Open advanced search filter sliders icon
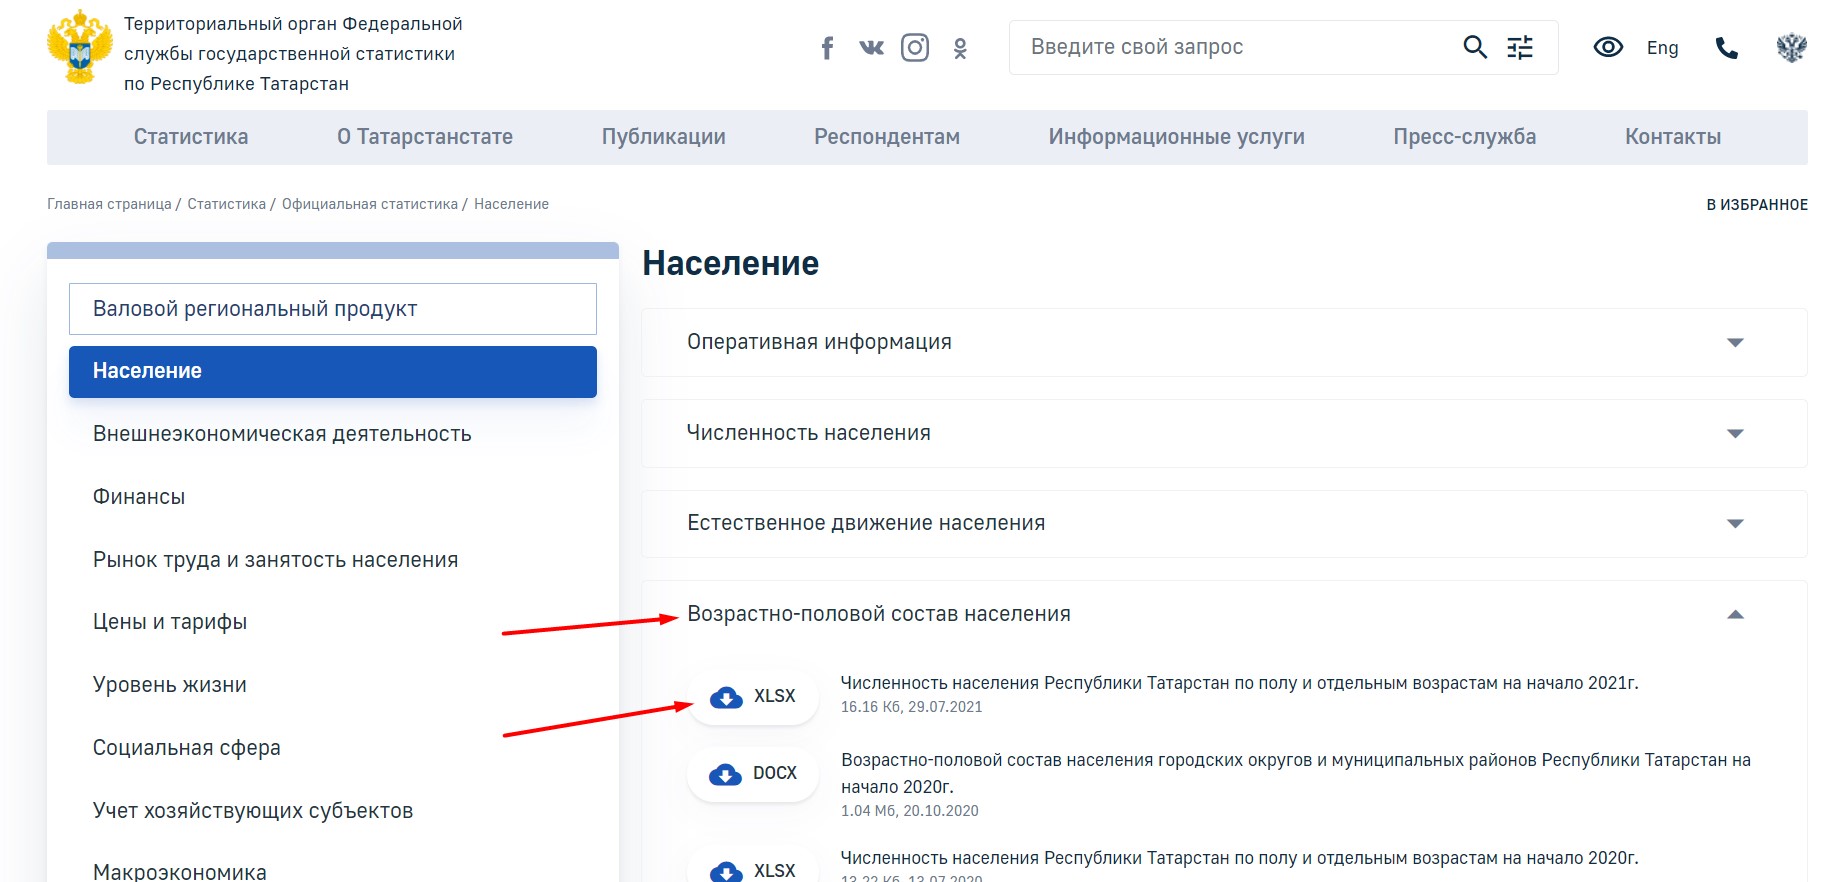1848x882 pixels. [x=1520, y=47]
